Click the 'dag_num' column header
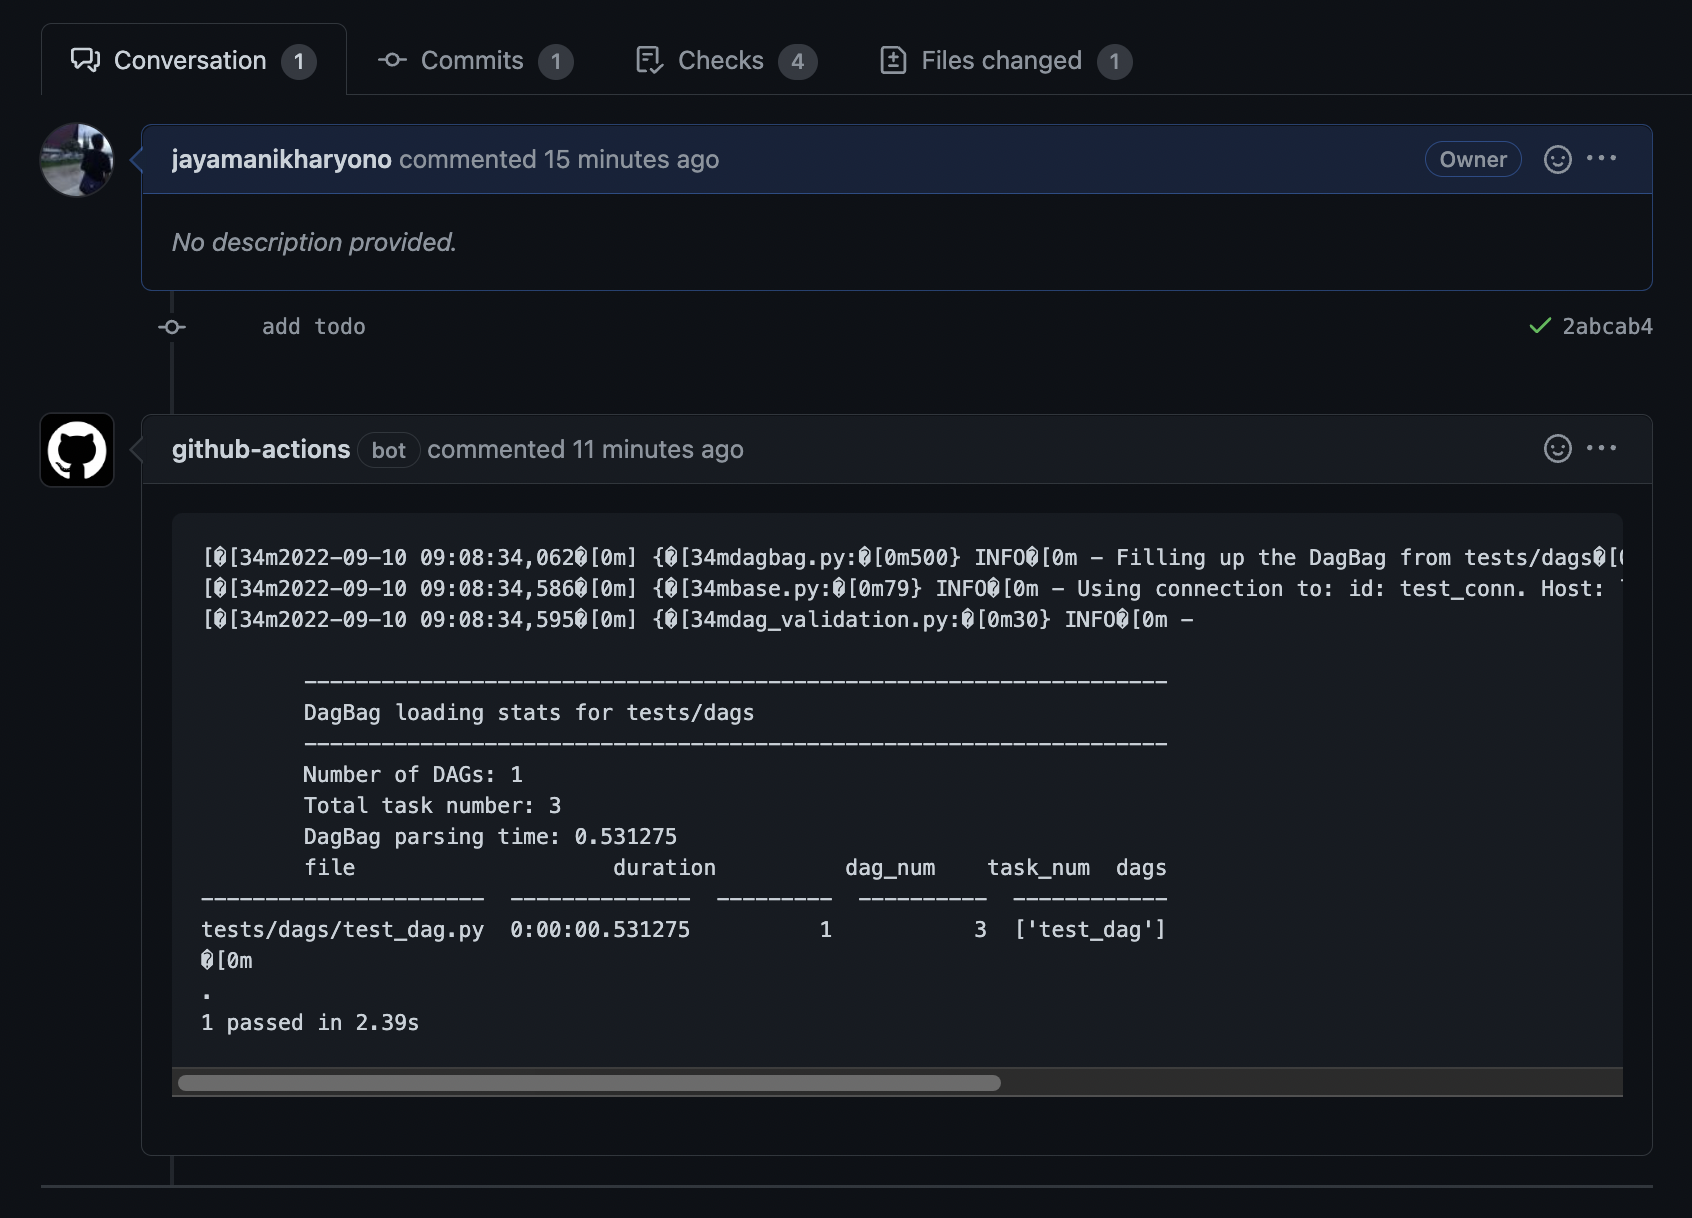Viewport: 1692px width, 1218px height. 890,868
